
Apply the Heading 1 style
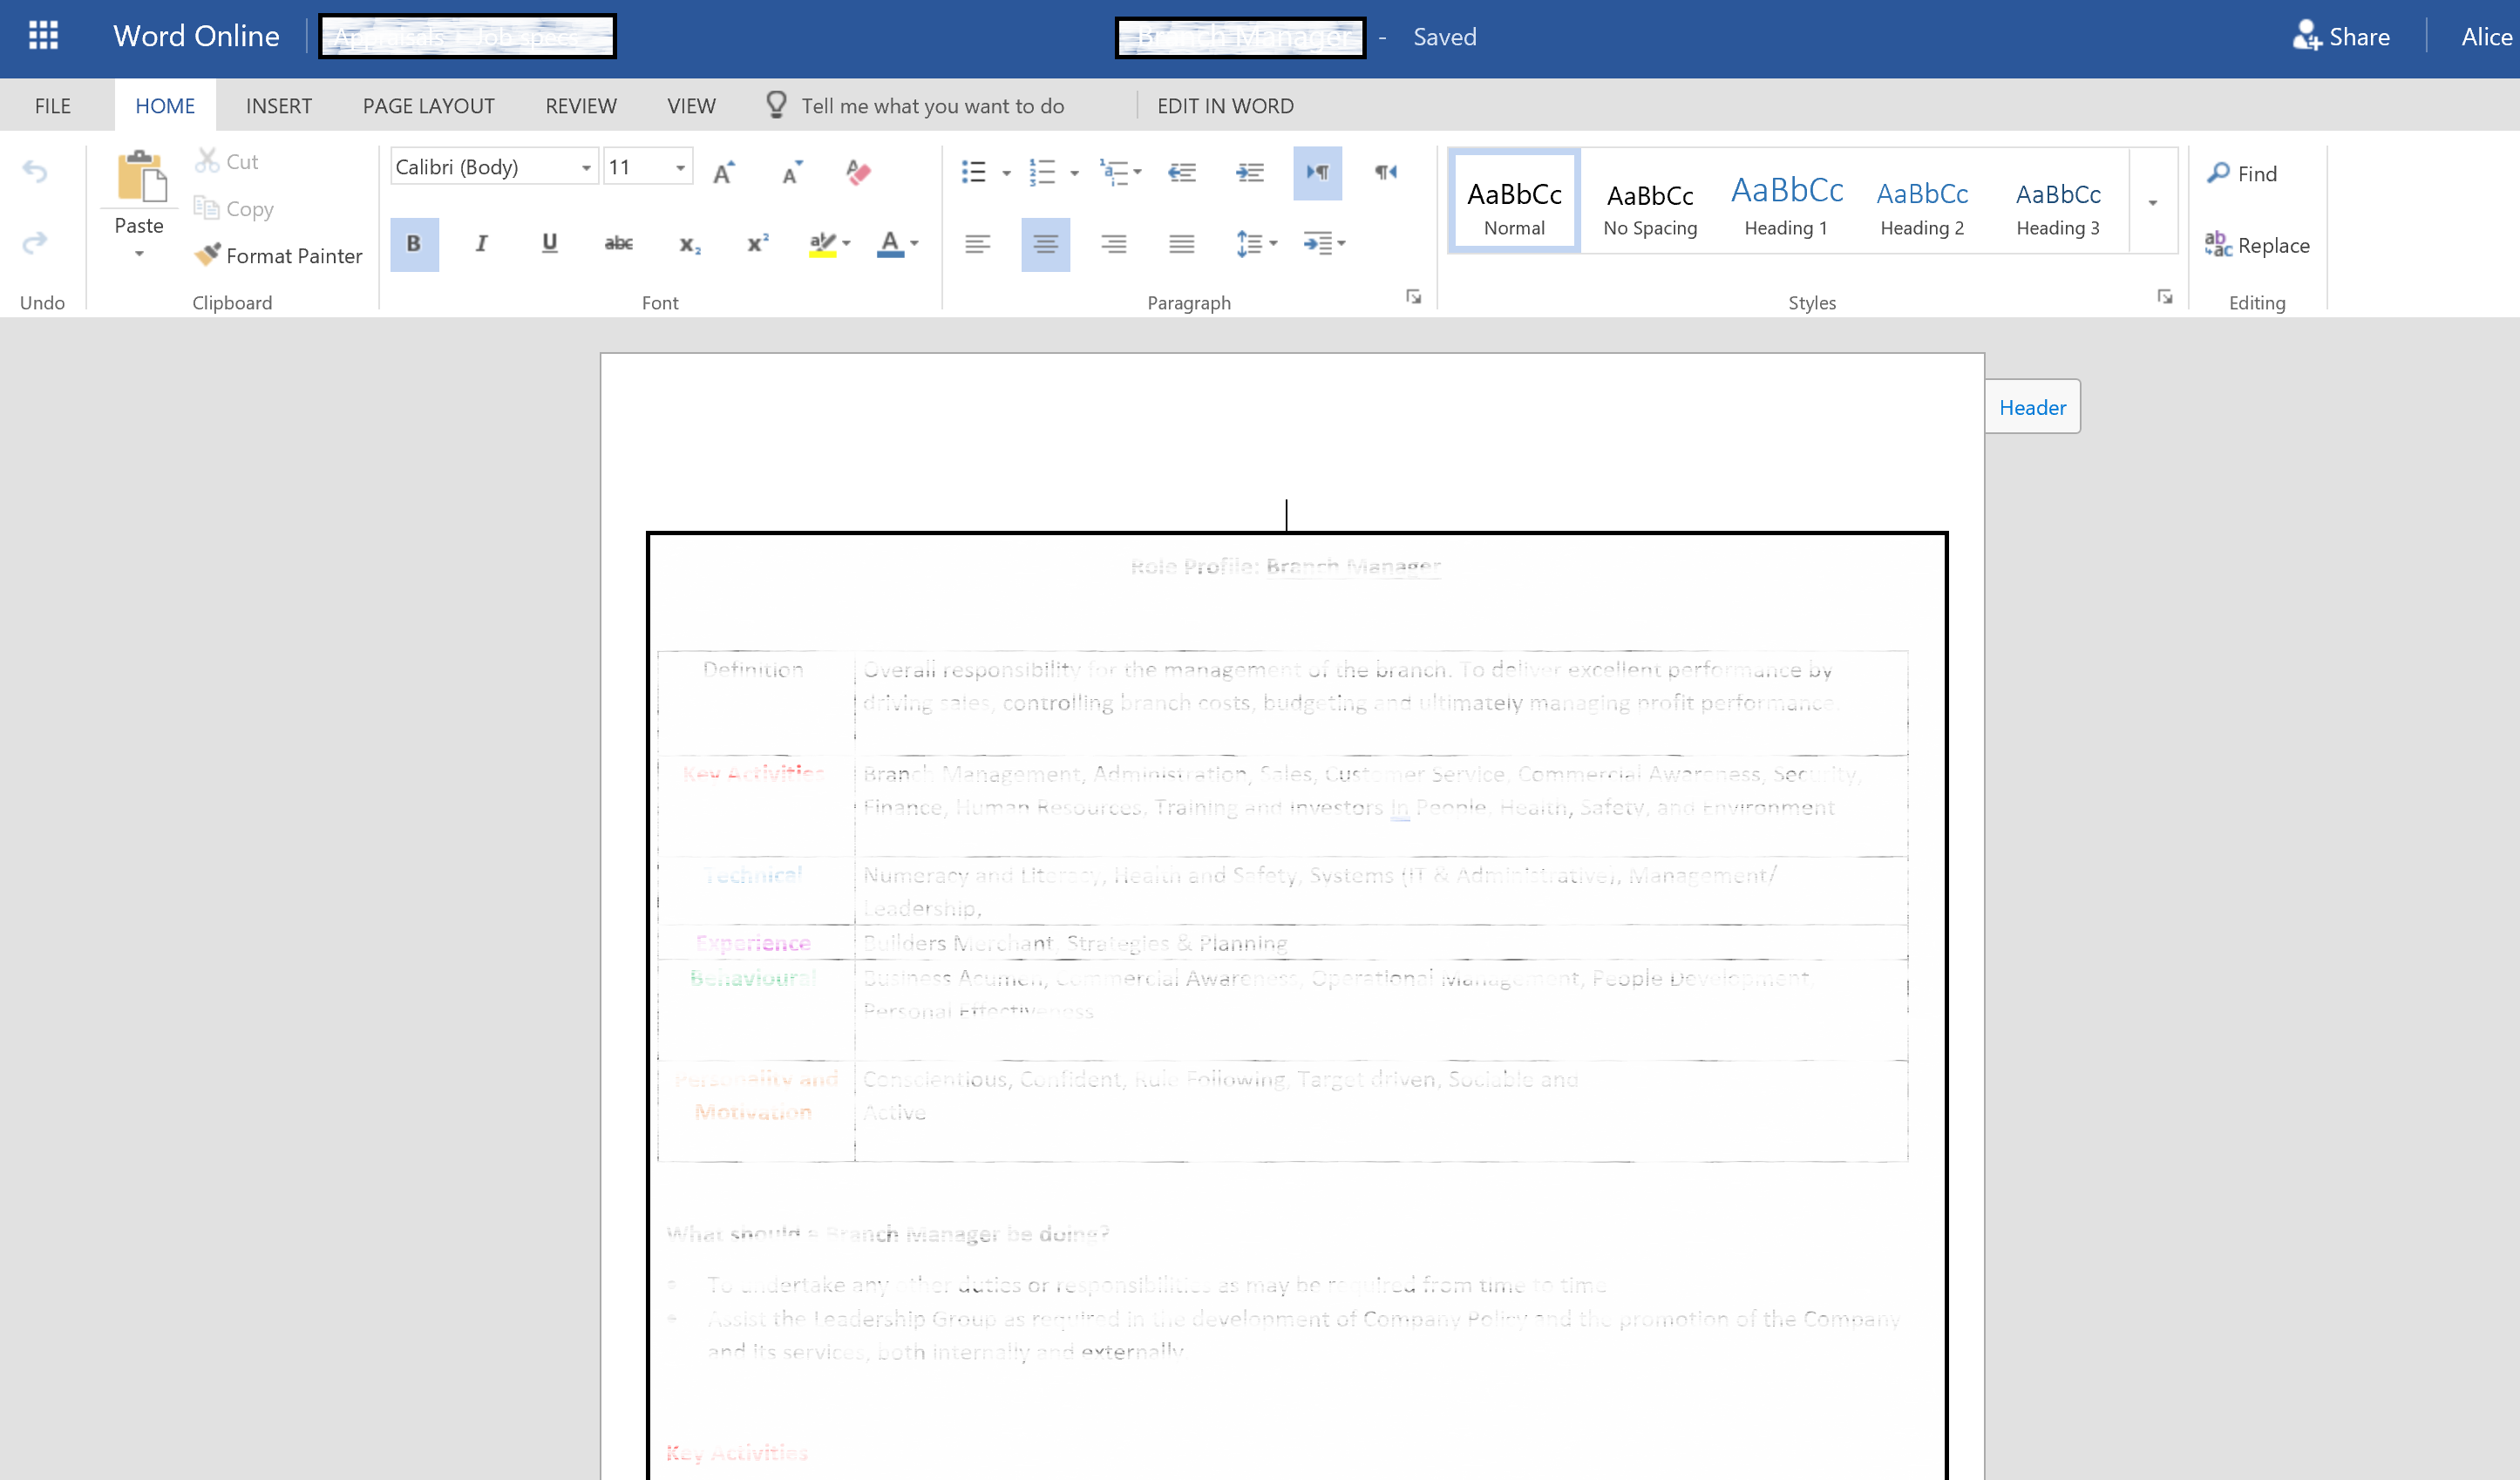click(1787, 203)
